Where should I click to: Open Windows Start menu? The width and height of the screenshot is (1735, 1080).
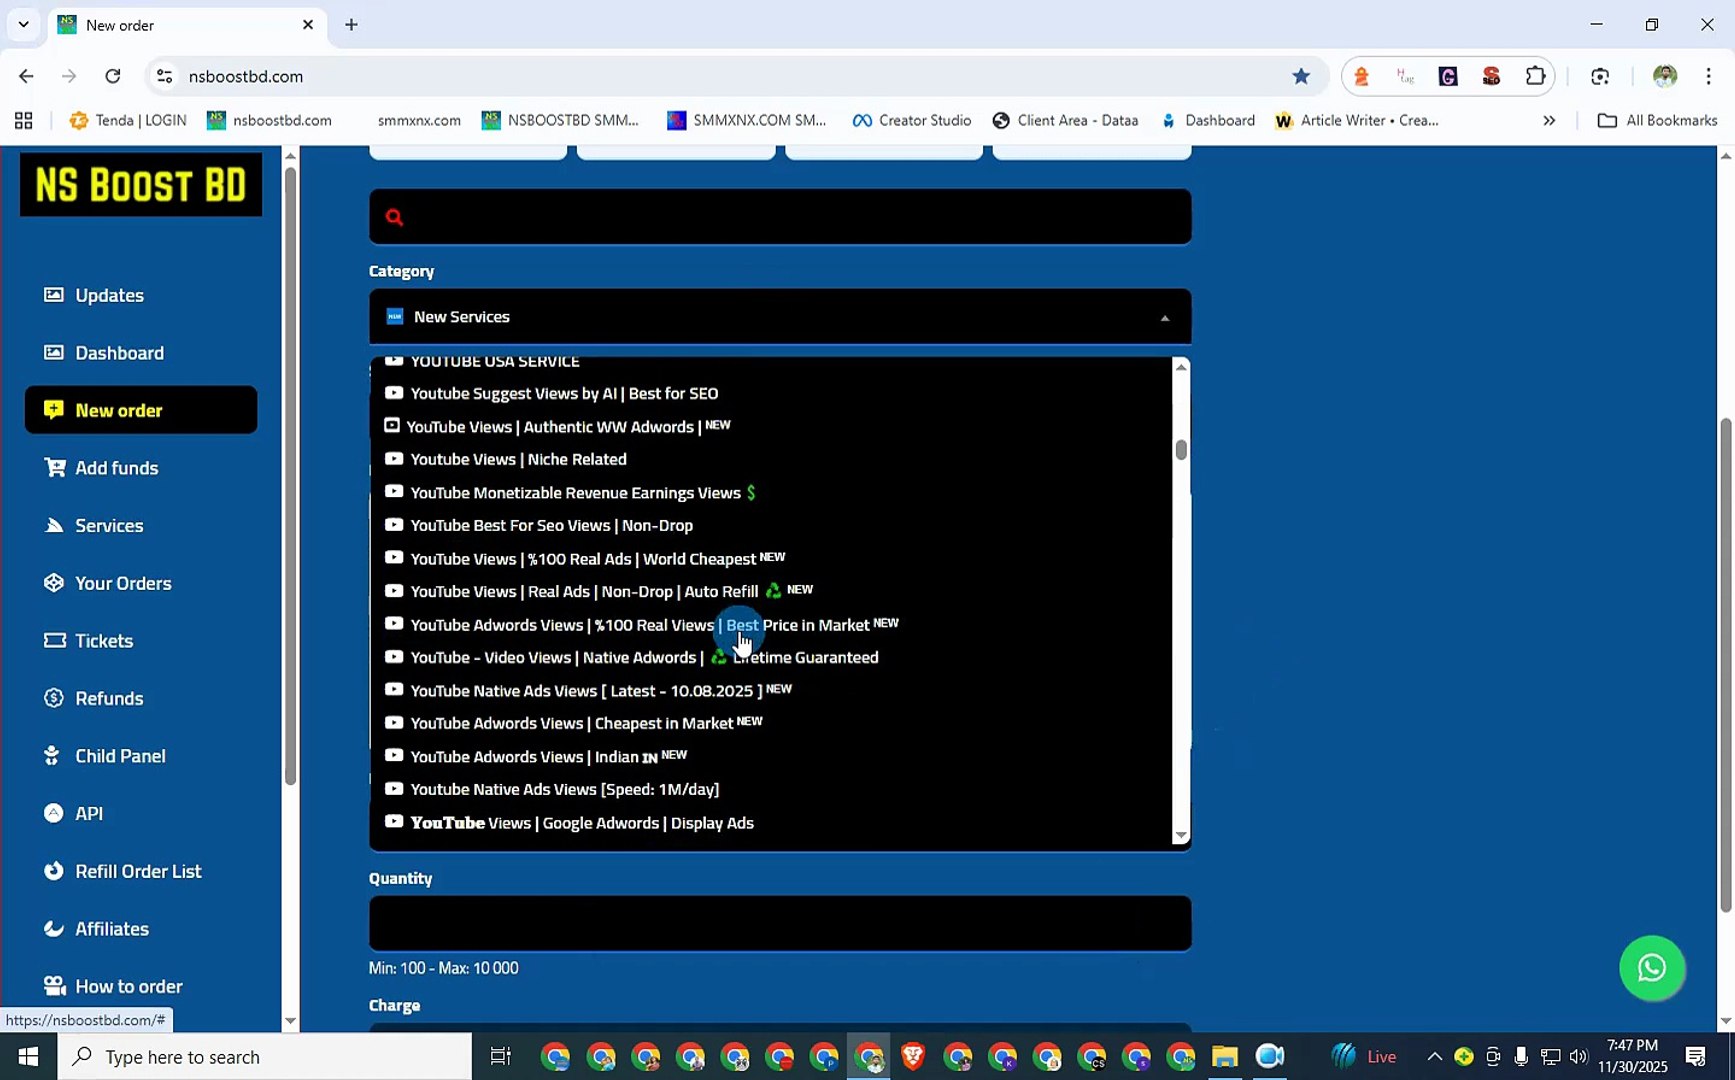pos(28,1056)
